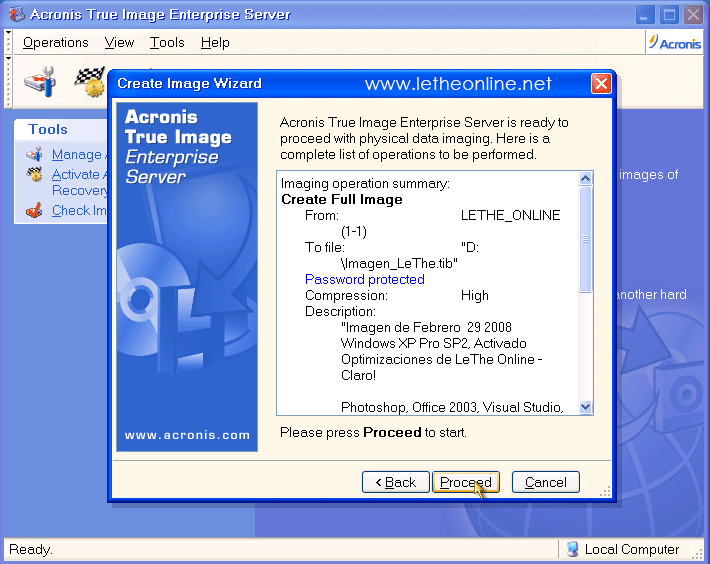The height and width of the screenshot is (564, 710).
Task: Open the View menu
Action: coord(119,43)
